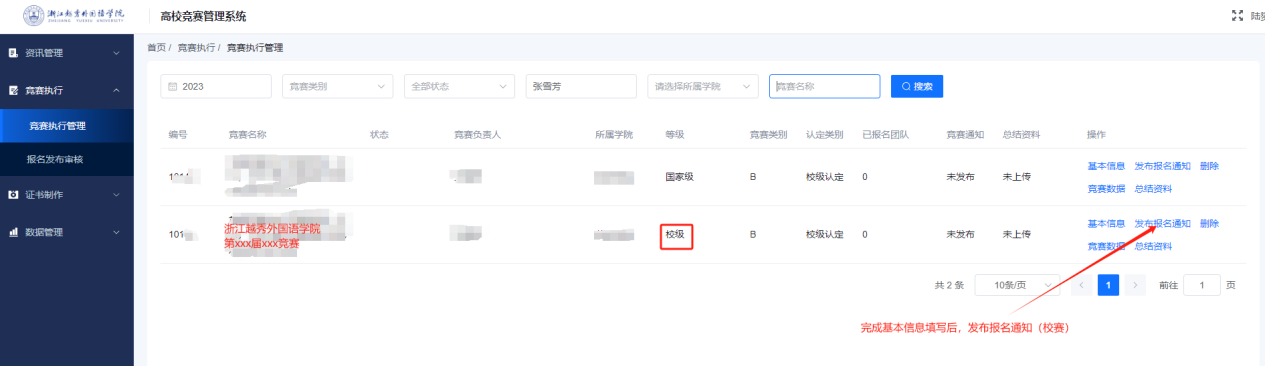This screenshot has width=1265, height=366.
Task: Click the 资讯管理 sidebar icon
Action: point(14,52)
